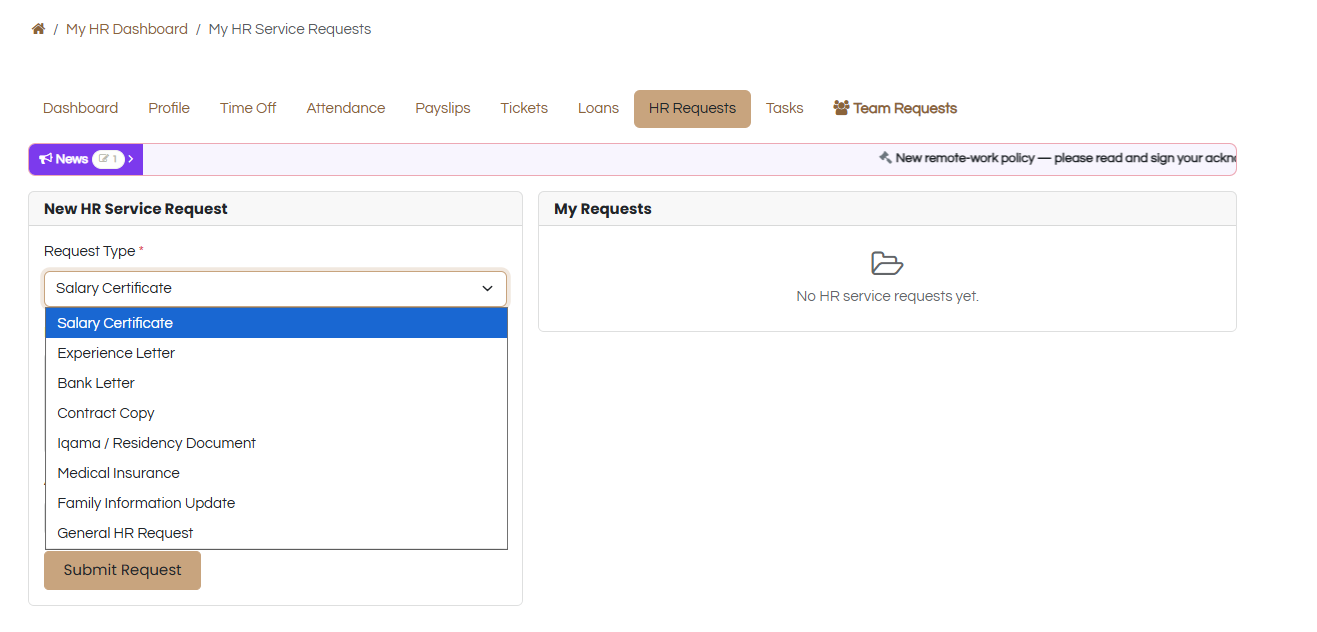1317x632 pixels.
Task: Click the News count badge showing 1
Action: [x=108, y=159]
